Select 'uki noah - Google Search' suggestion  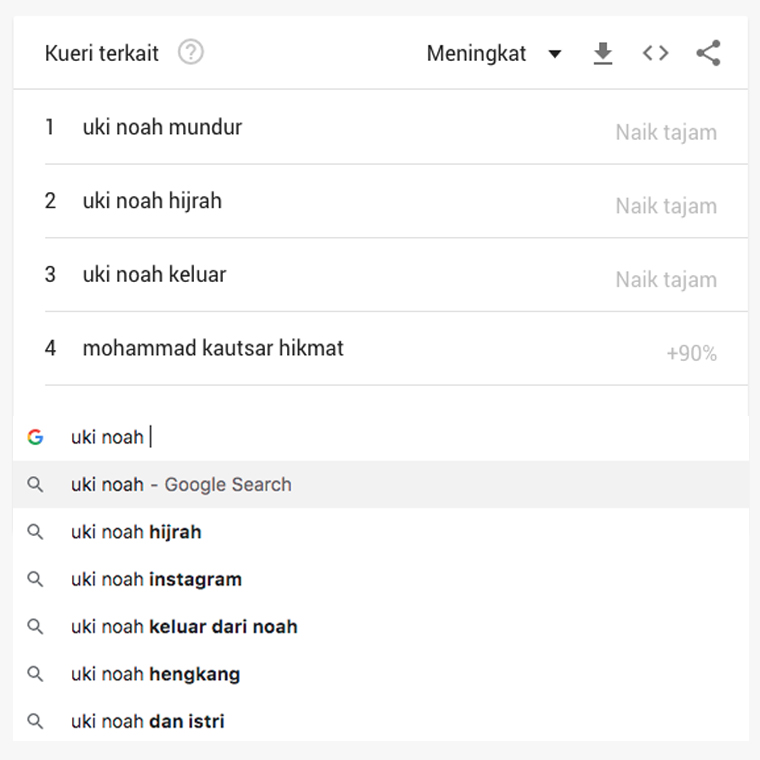[x=181, y=485]
